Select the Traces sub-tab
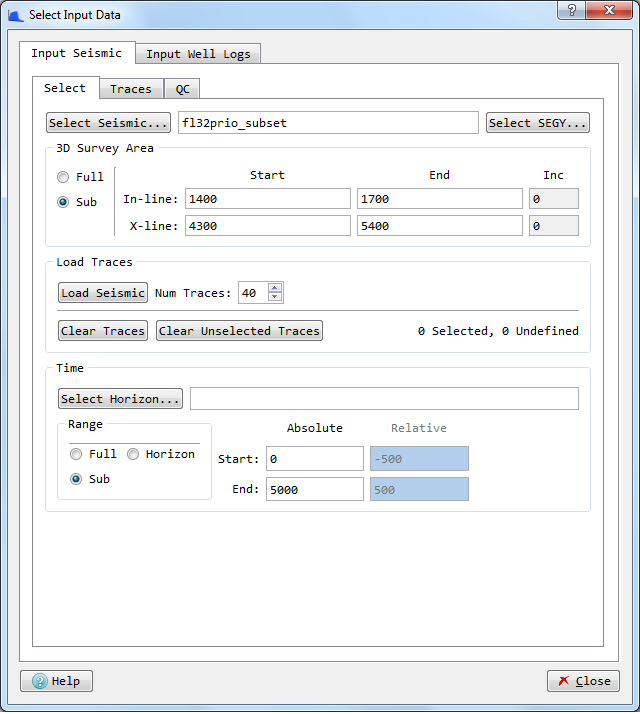The image size is (640, 714). click(131, 89)
